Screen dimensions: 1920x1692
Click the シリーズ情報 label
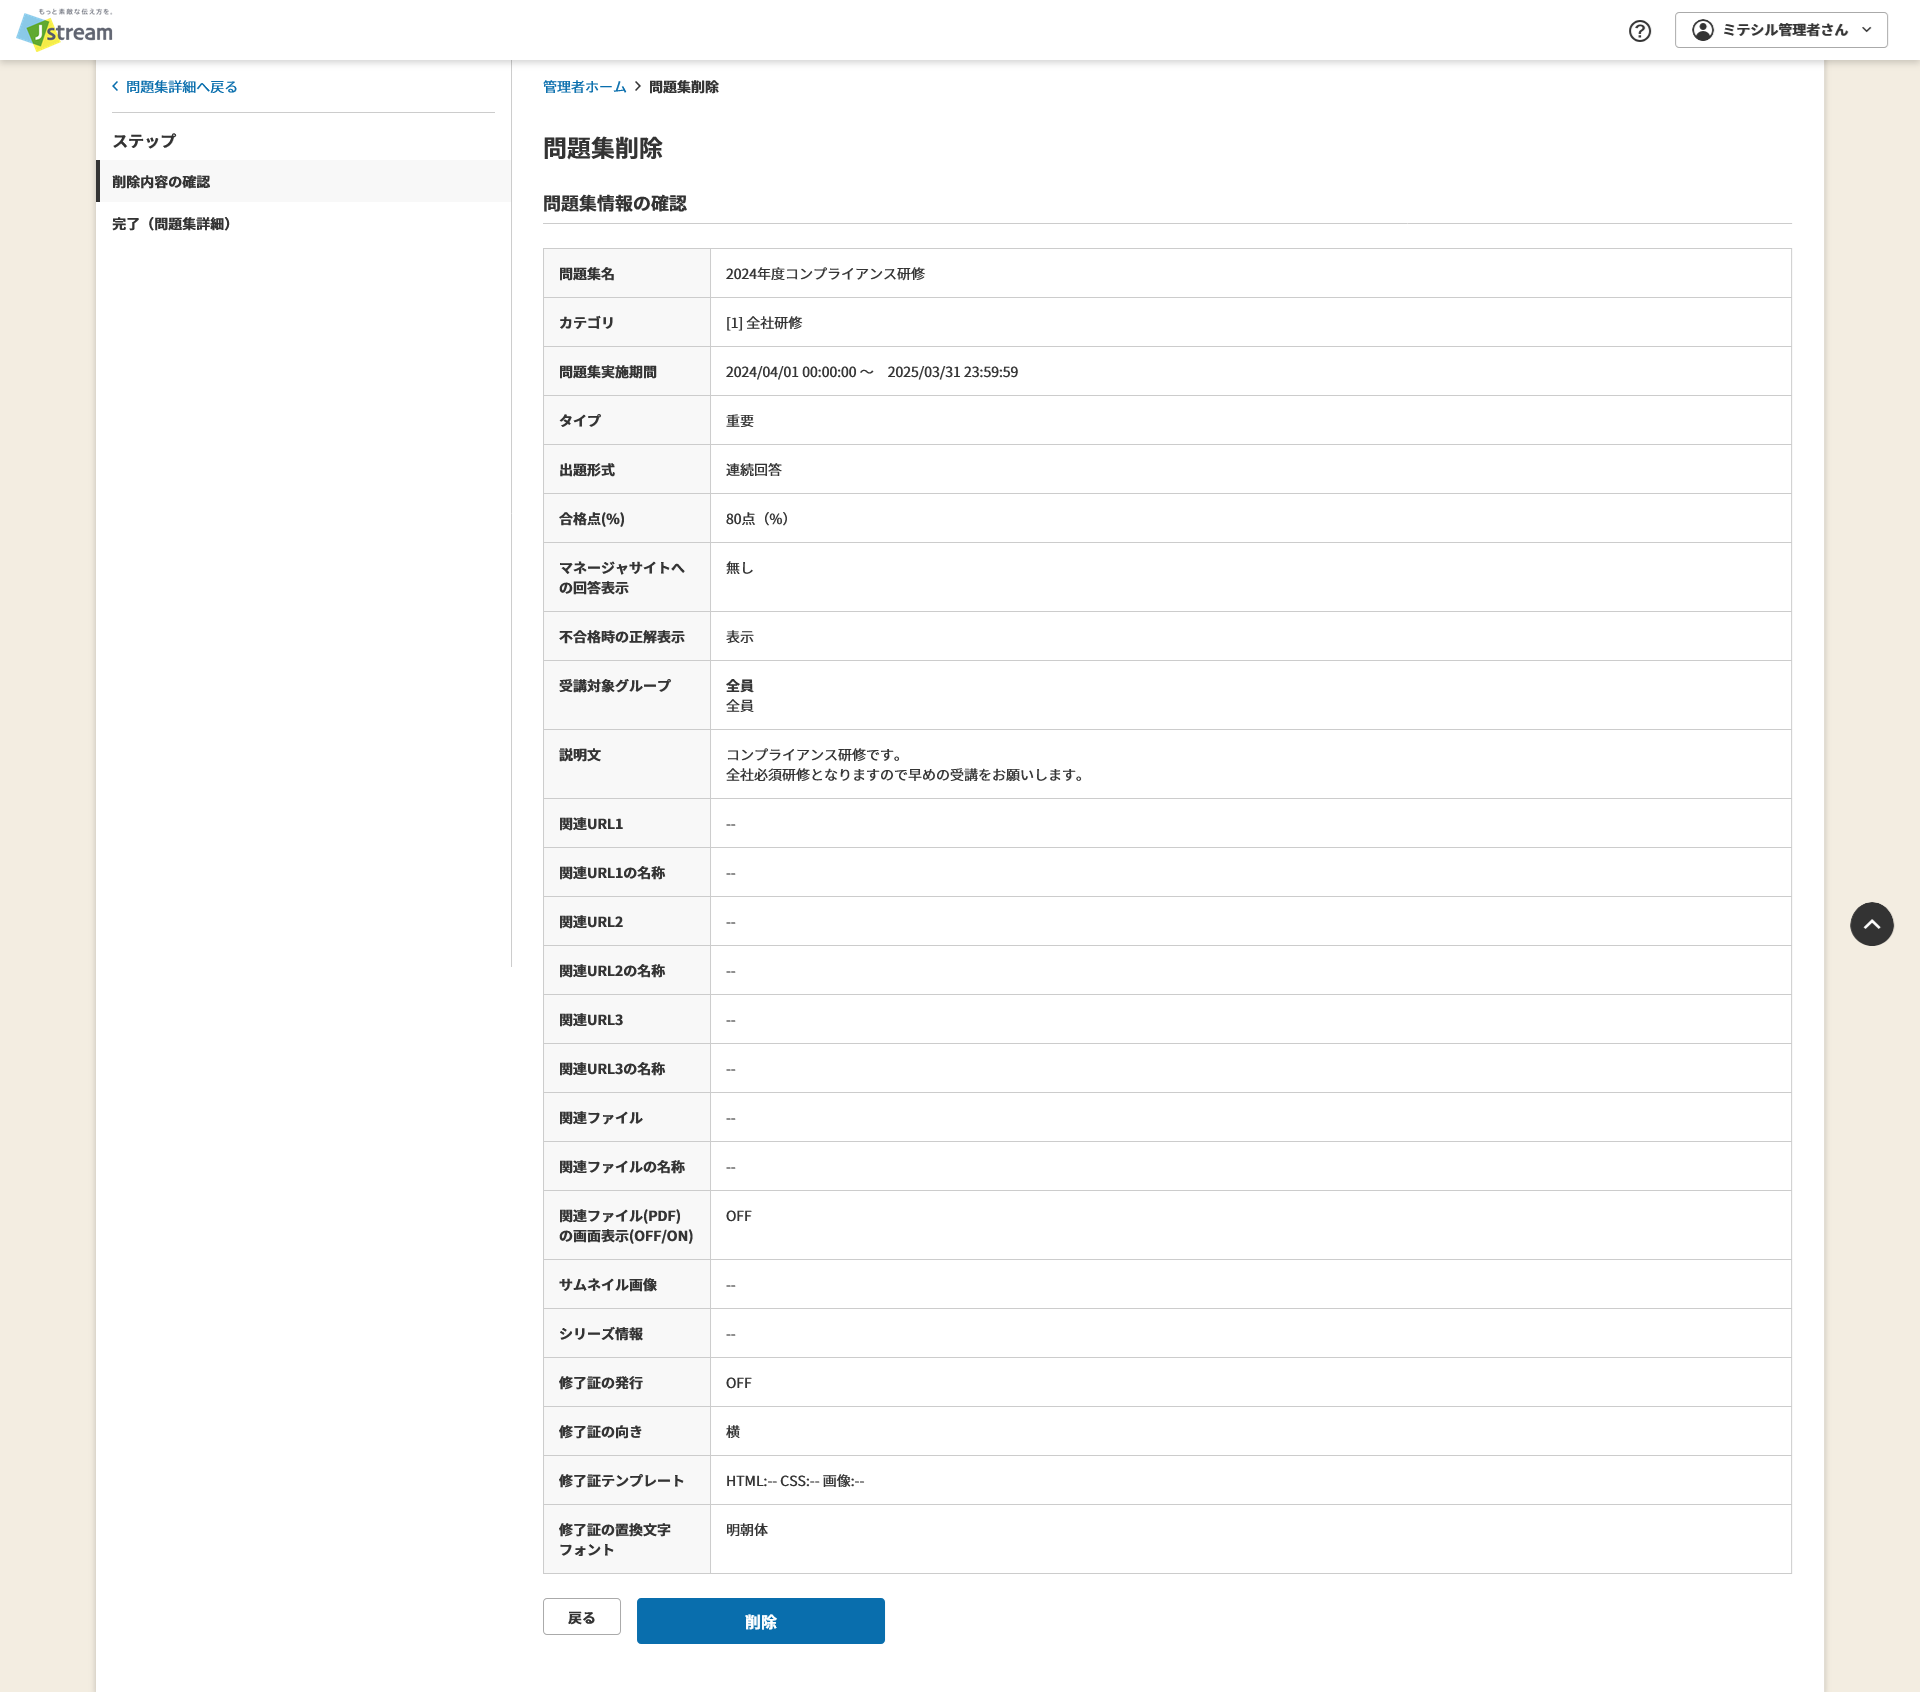click(x=601, y=1334)
